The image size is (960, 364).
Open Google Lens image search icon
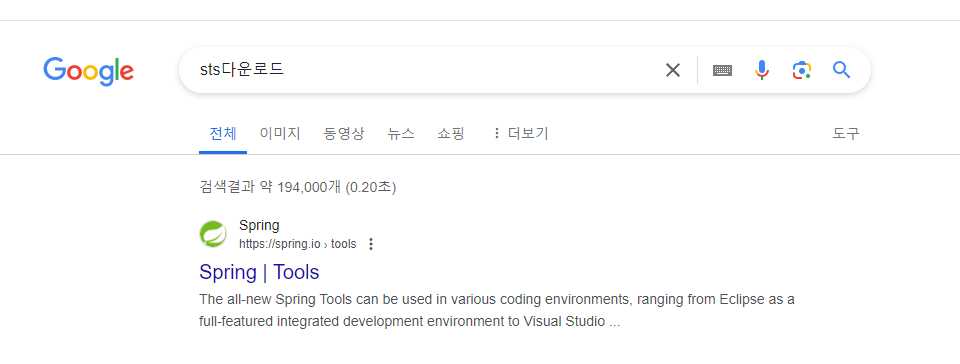click(x=801, y=70)
